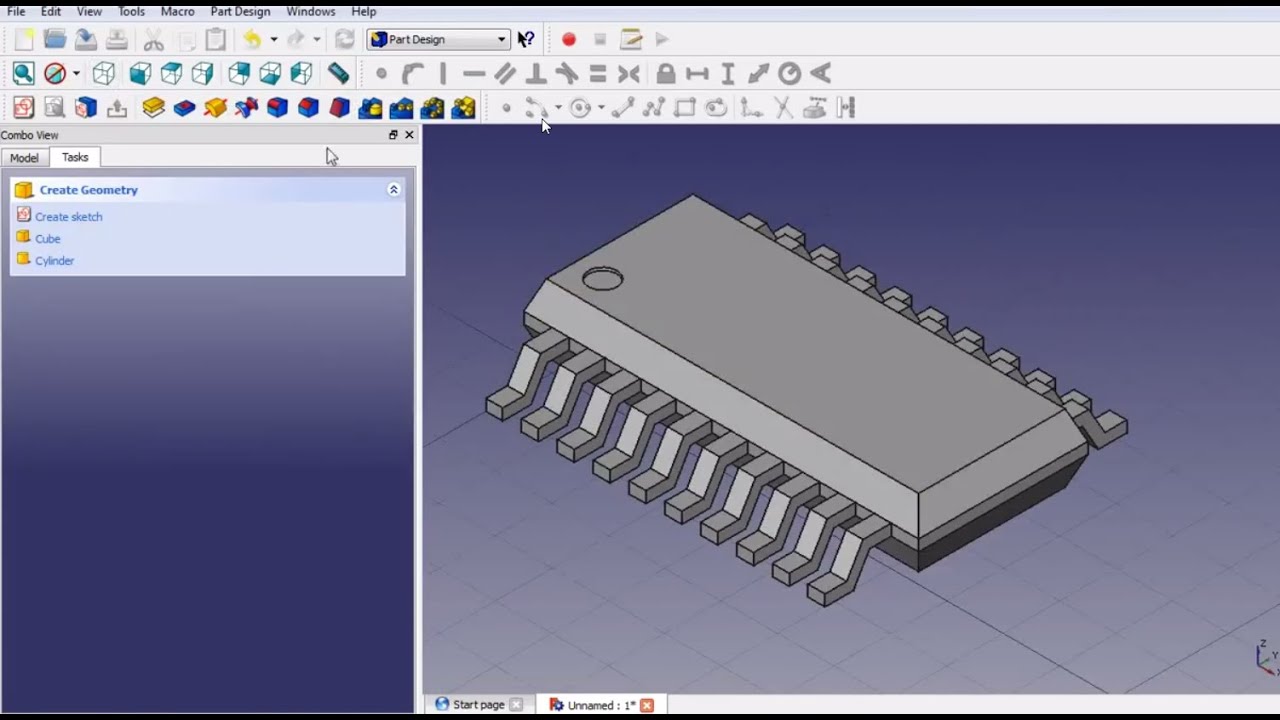This screenshot has height=720, width=1280.
Task: Switch to axonometric view
Action: pos(104,73)
